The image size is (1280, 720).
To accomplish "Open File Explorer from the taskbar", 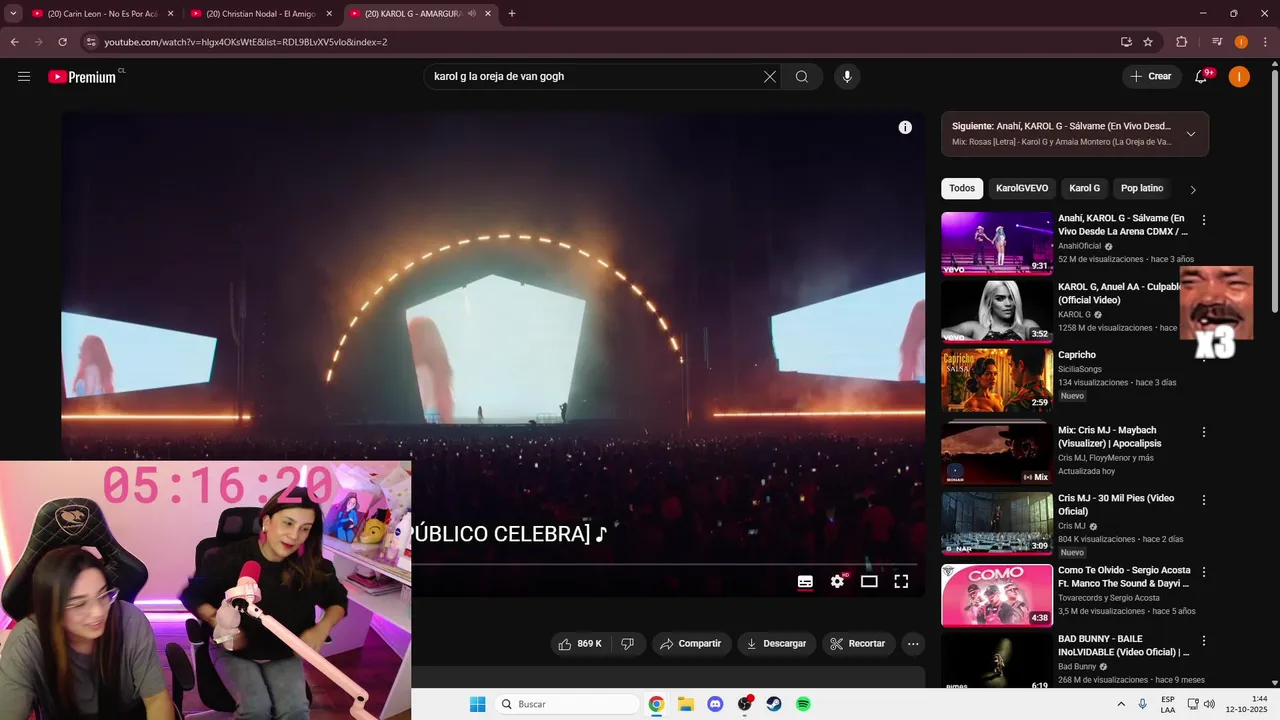I will [x=686, y=704].
